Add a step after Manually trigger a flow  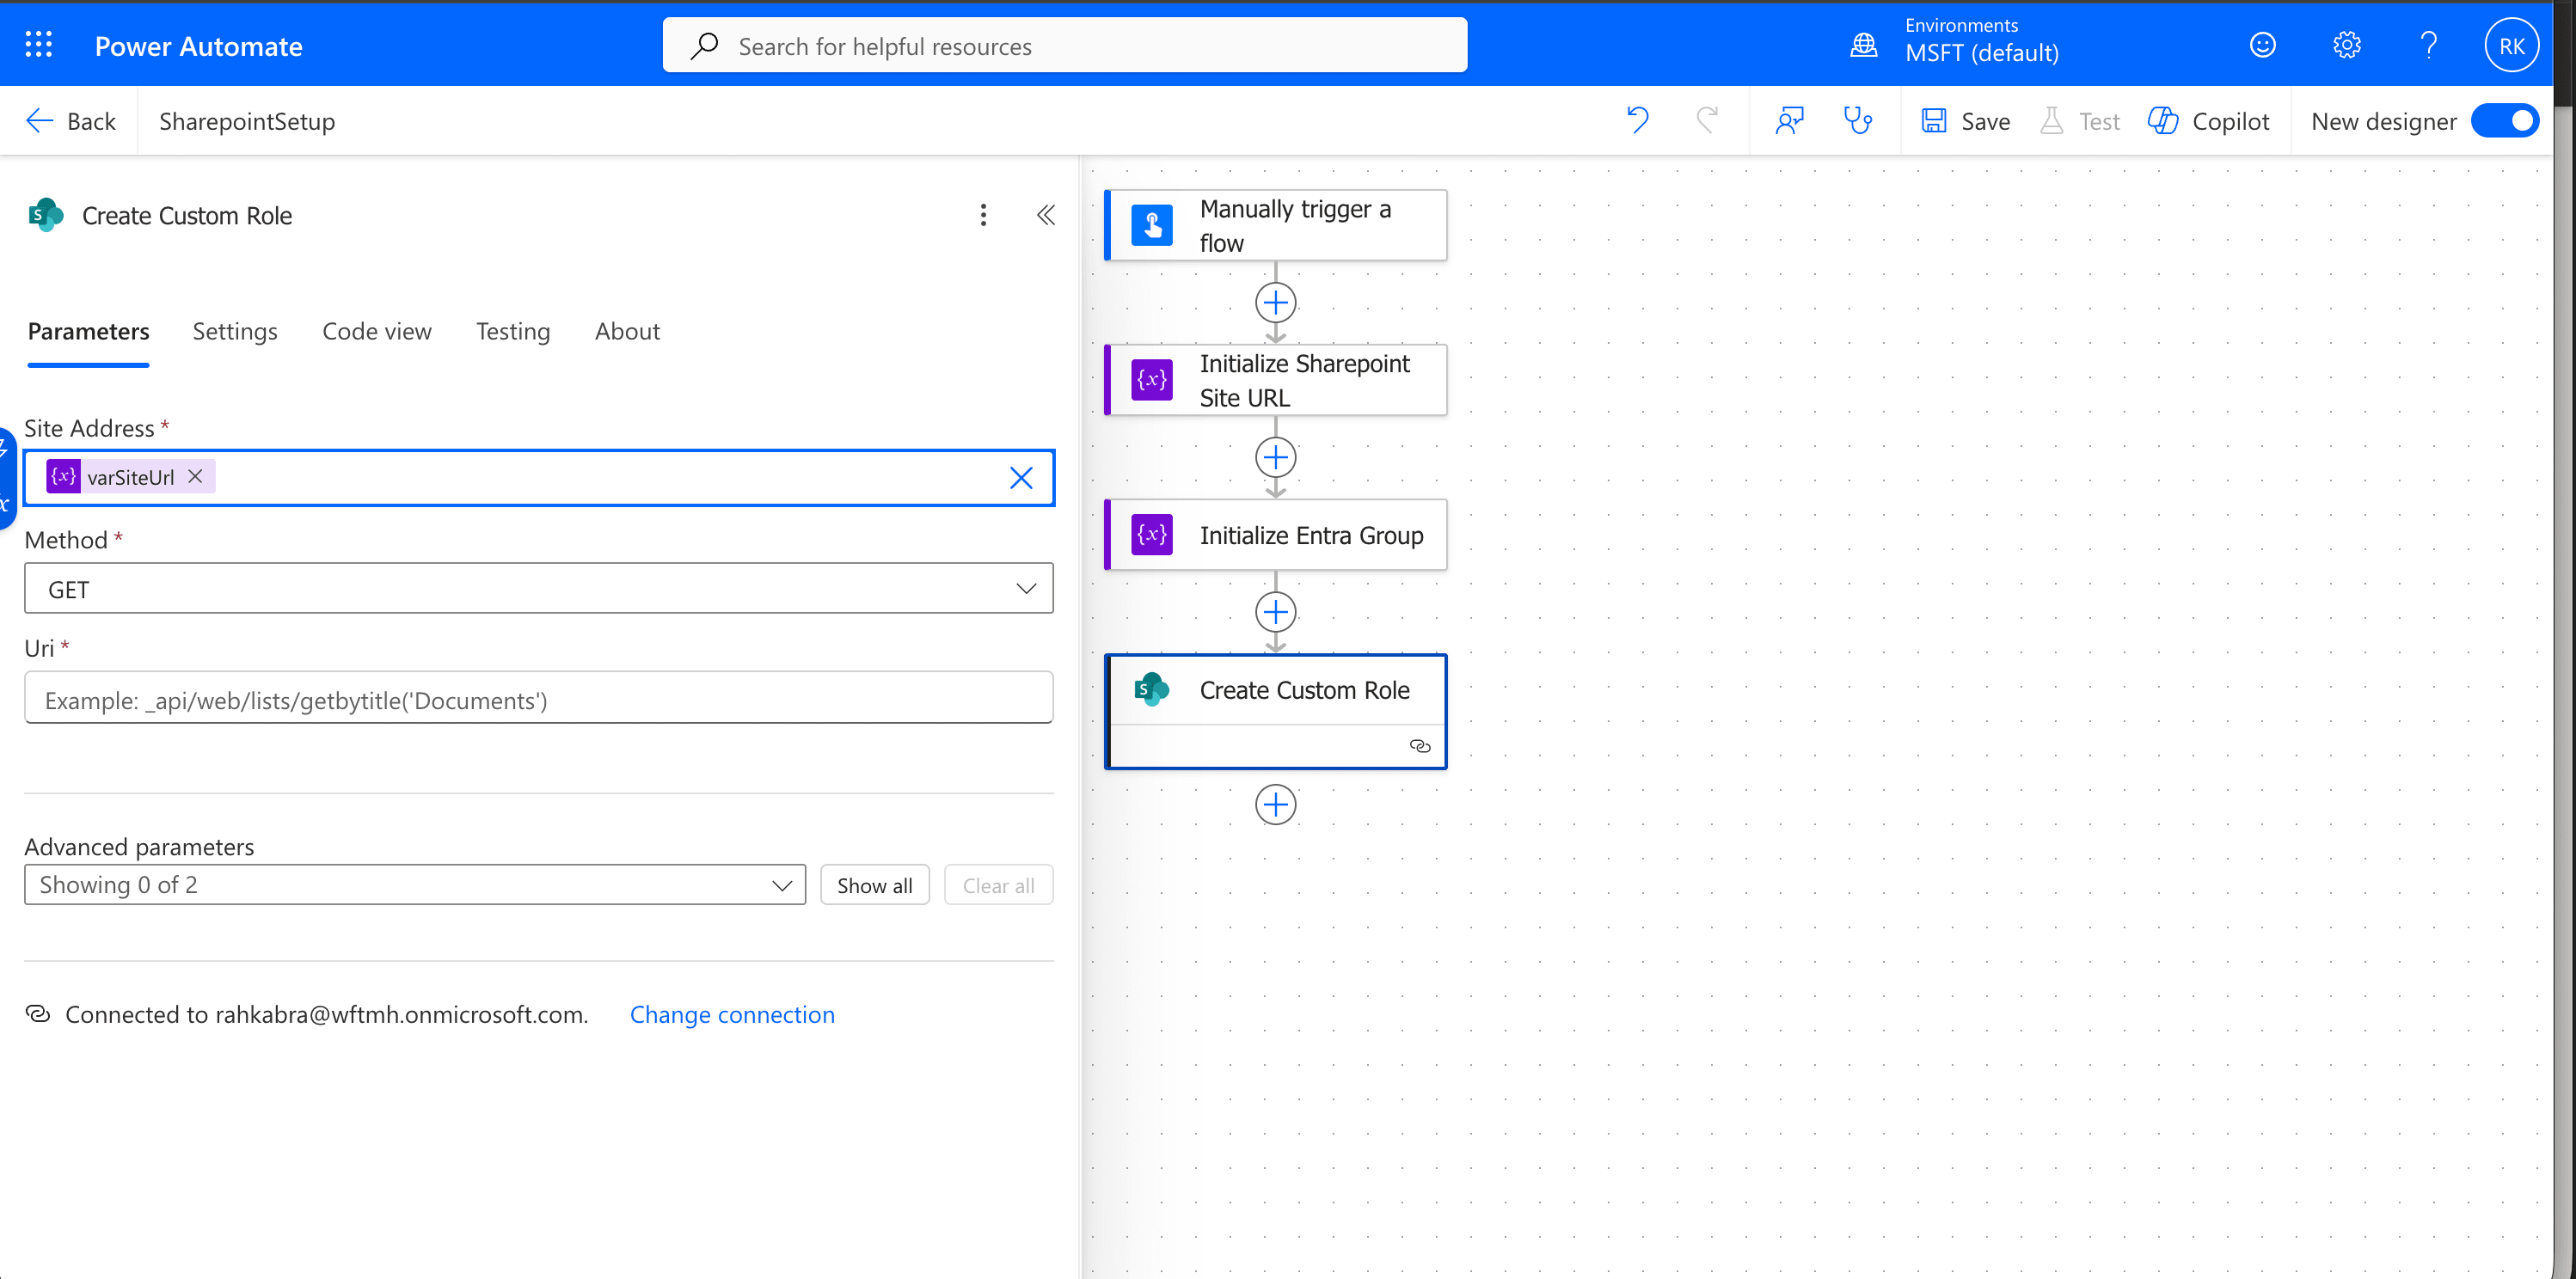pos(1276,302)
